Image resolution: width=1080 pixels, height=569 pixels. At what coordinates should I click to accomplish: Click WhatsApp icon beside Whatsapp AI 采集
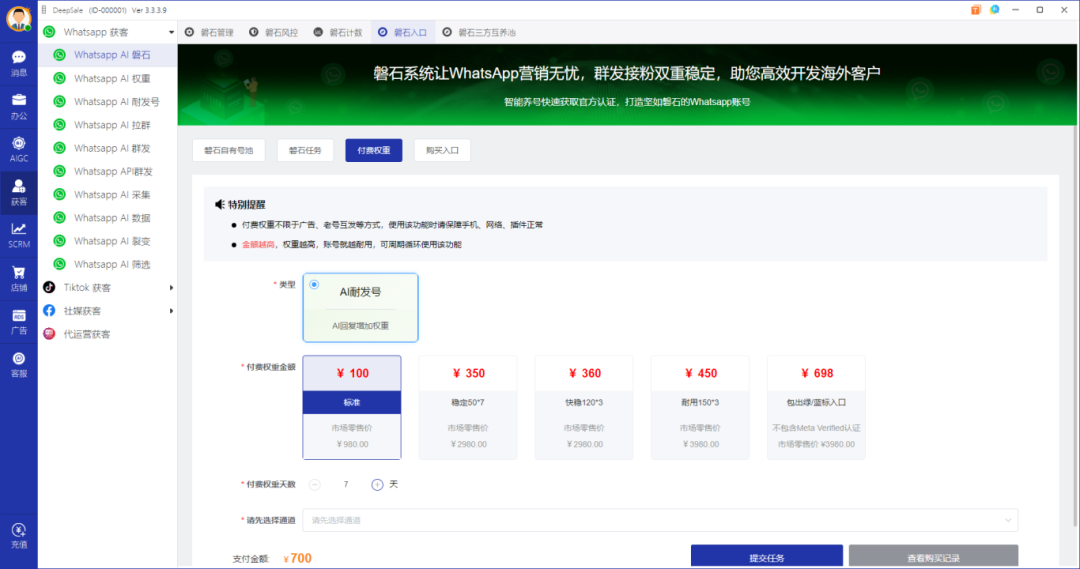tap(60, 194)
